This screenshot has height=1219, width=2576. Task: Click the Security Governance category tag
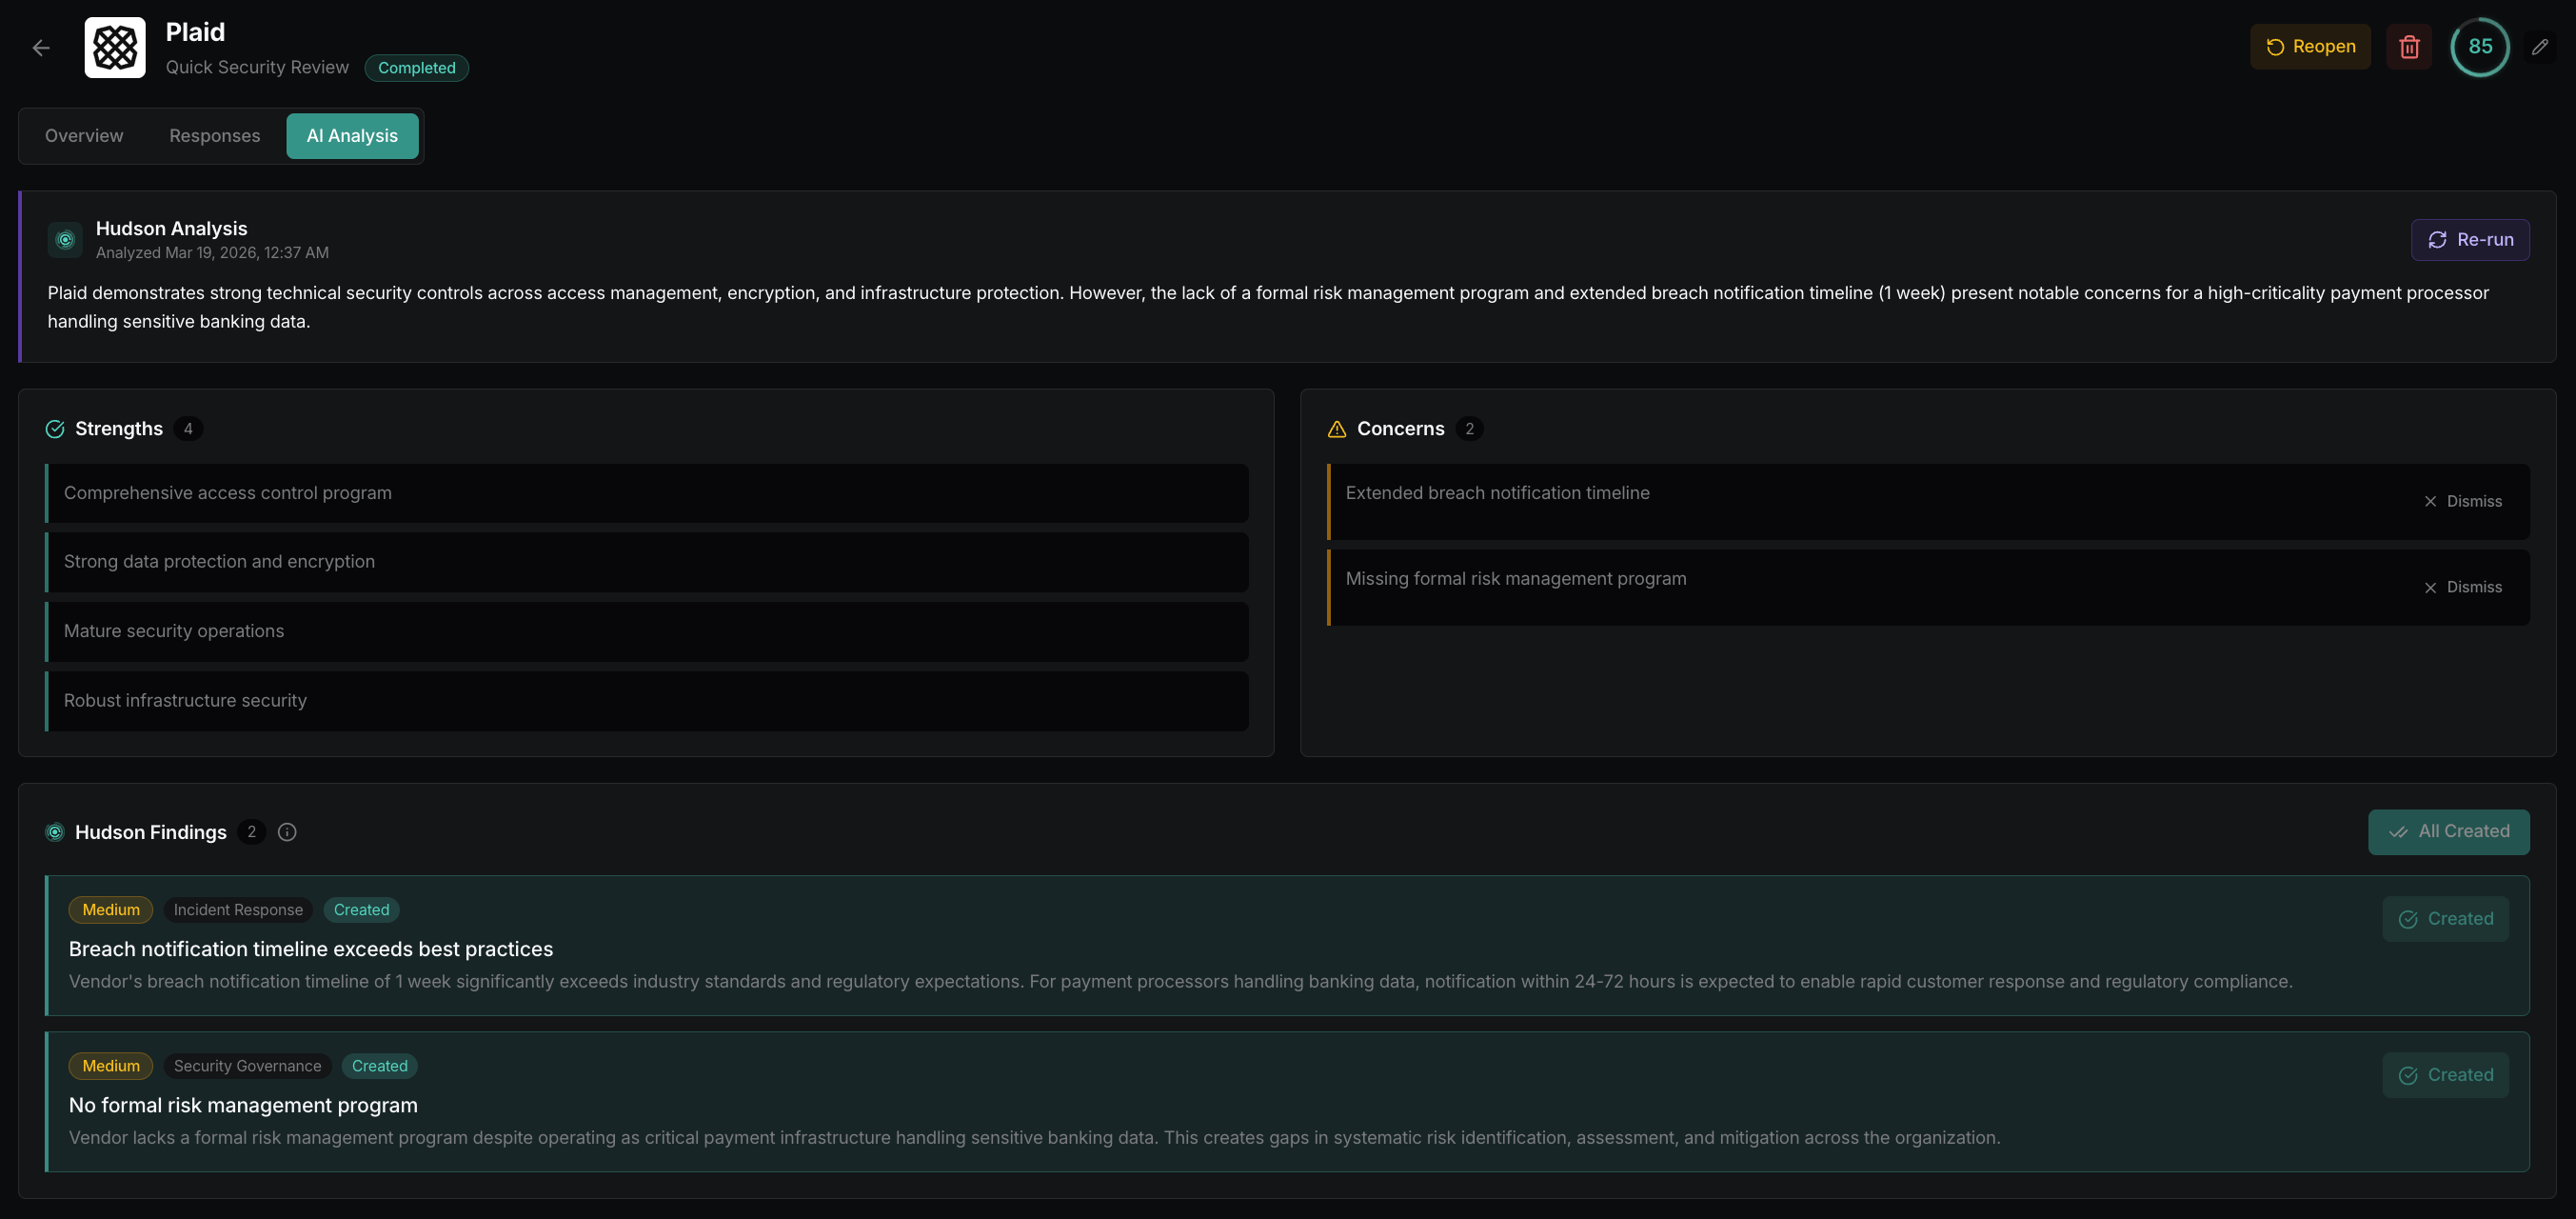coord(247,1066)
